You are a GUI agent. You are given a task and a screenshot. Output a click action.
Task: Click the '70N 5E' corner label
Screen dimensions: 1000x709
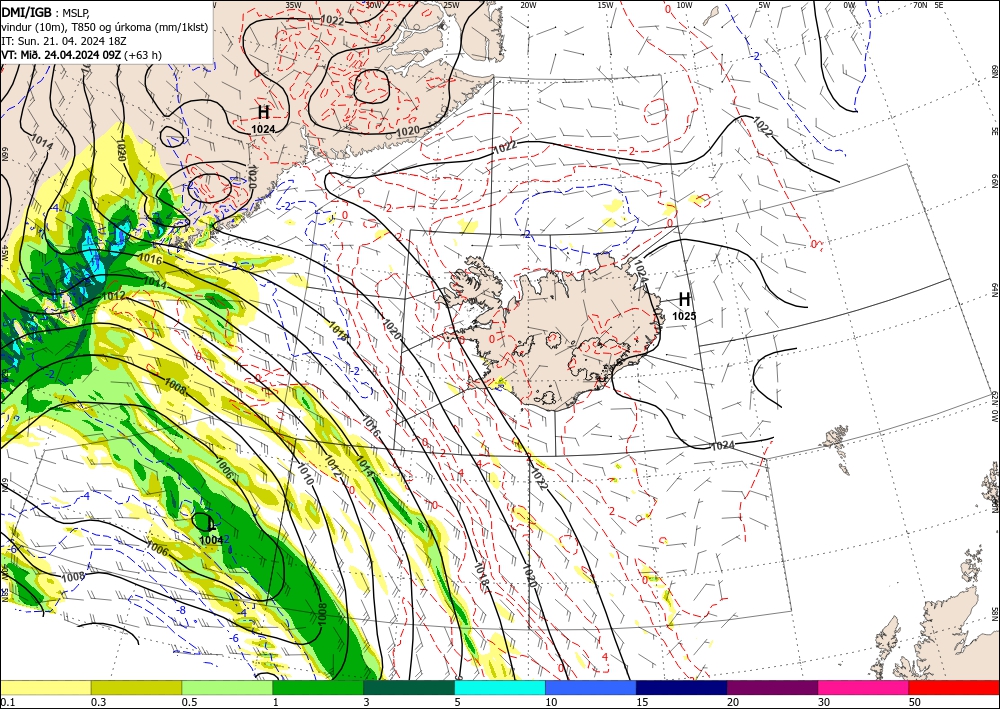click(x=928, y=5)
